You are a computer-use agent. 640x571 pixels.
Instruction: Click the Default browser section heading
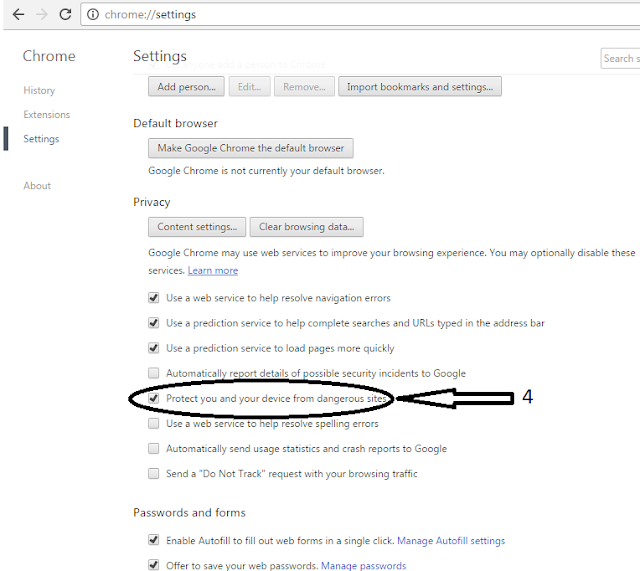pos(175,123)
